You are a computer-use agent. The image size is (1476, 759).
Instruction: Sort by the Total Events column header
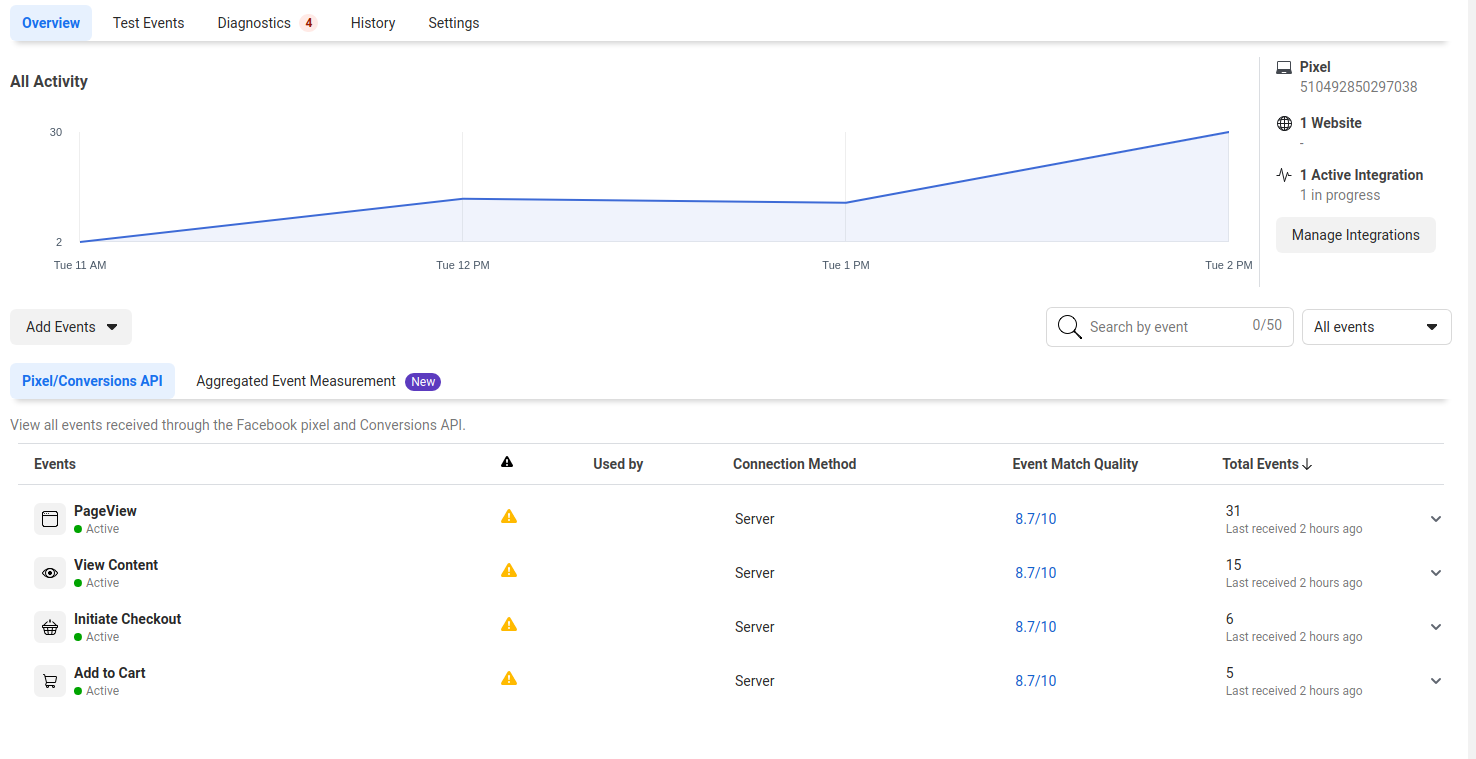pos(1267,464)
